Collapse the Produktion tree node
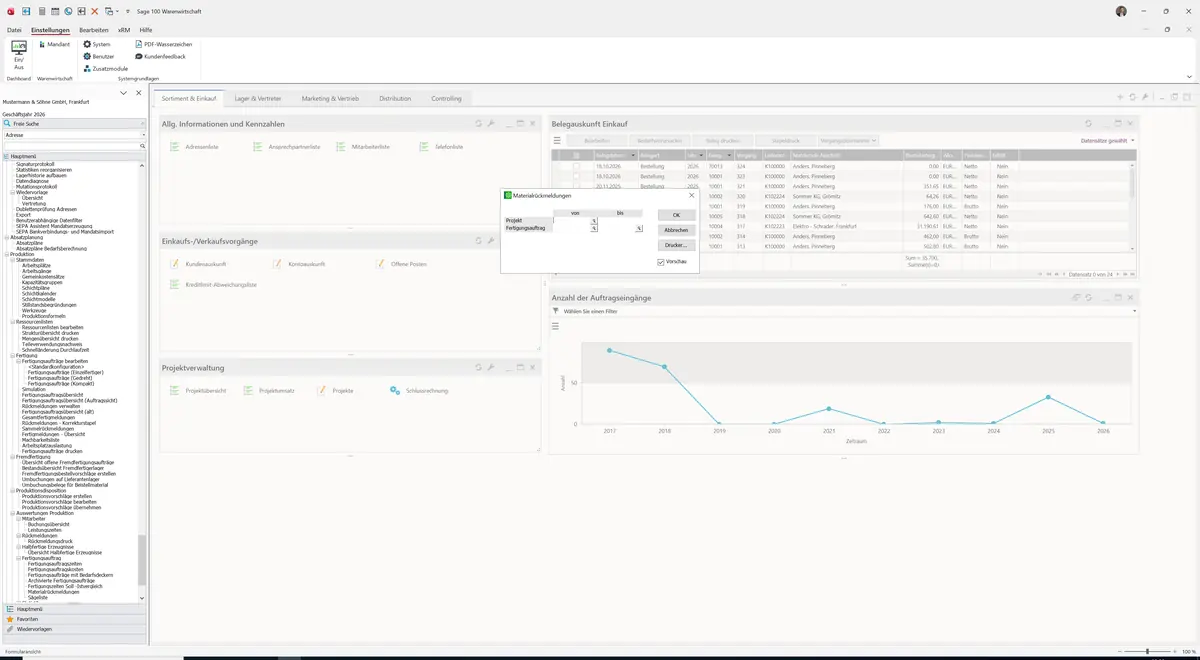1200x660 pixels. tap(6, 254)
